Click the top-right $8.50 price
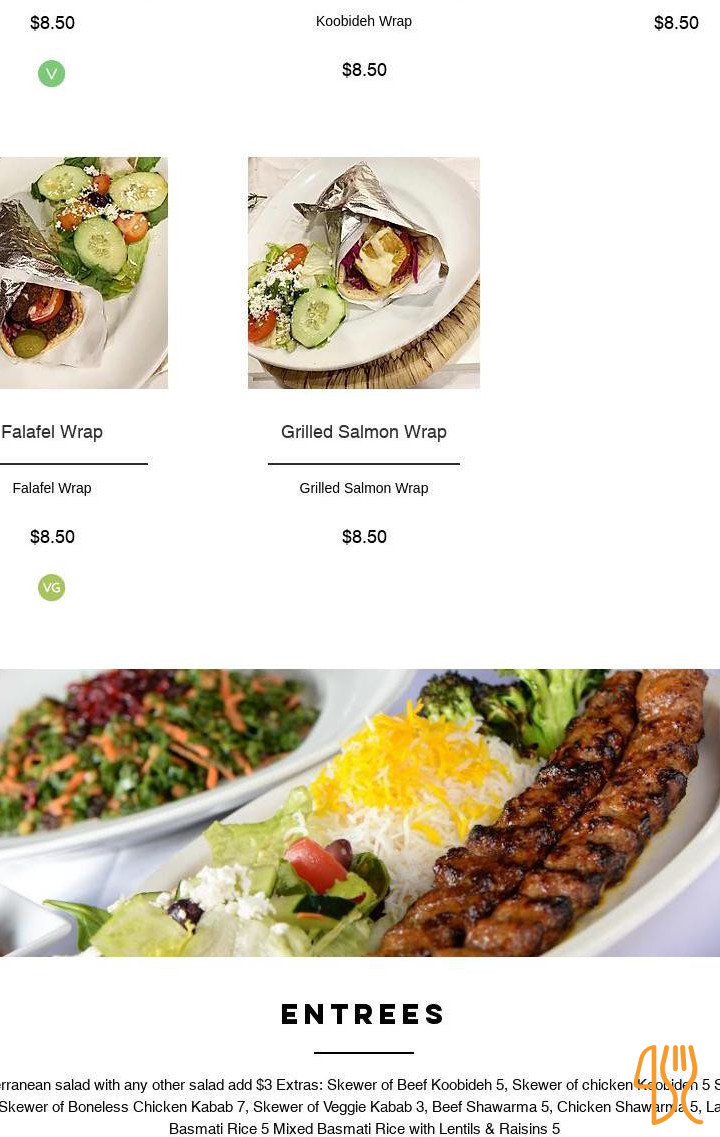The height and width of the screenshot is (1137, 720). pos(676,22)
